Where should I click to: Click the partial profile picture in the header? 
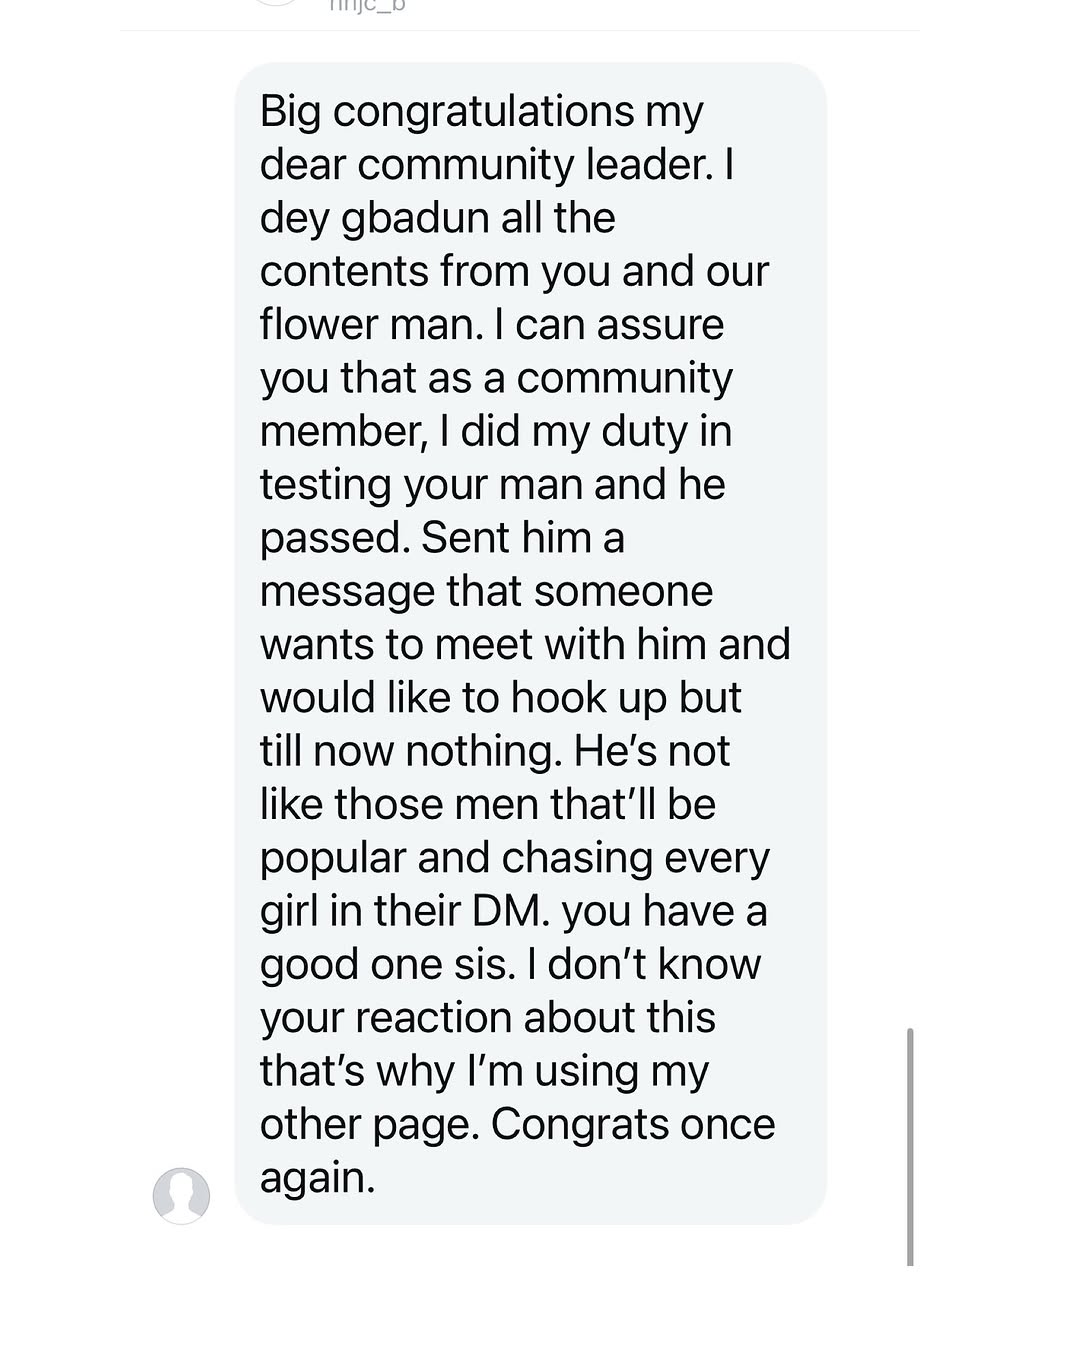275,3
